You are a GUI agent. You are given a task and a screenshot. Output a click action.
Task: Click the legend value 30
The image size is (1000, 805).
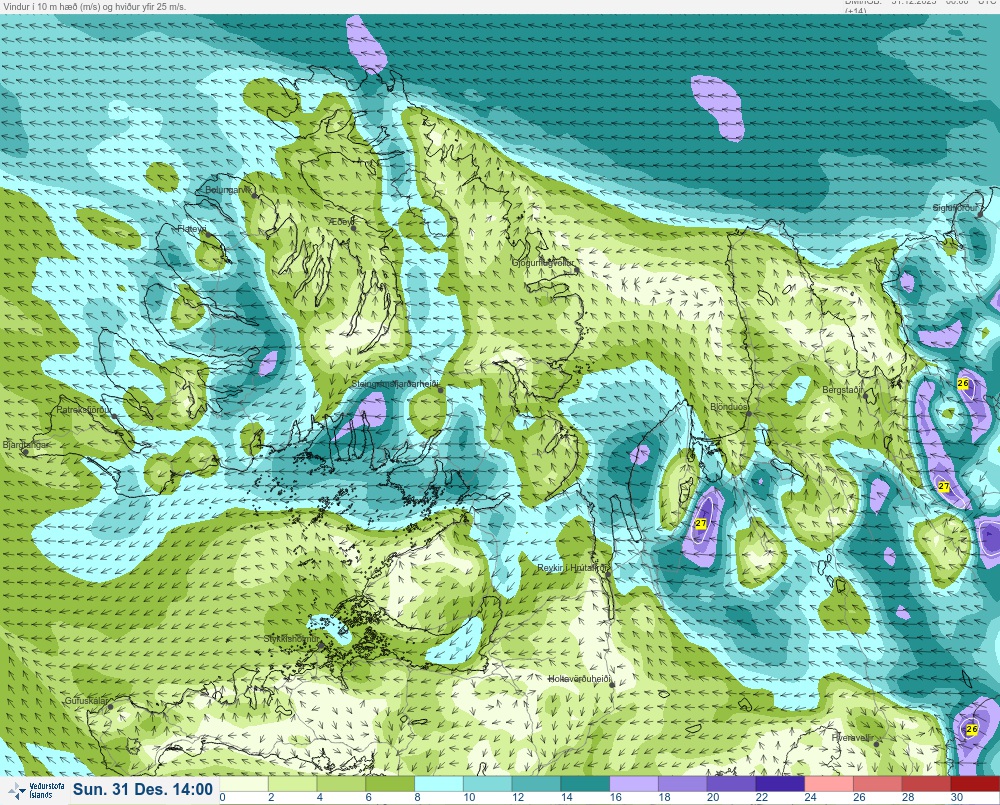(x=957, y=797)
